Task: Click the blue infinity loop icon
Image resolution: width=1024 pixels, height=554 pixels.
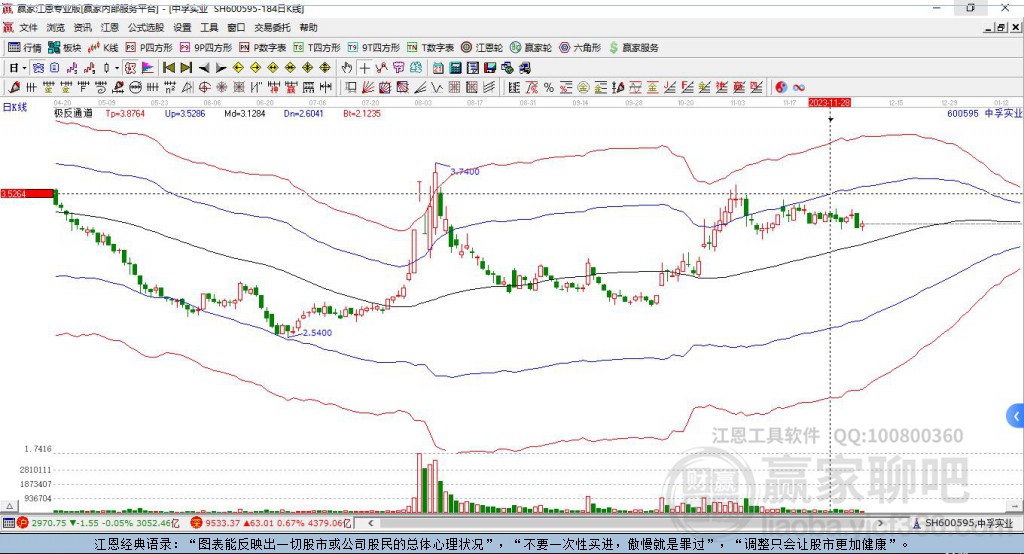Action: pyautogui.click(x=799, y=88)
